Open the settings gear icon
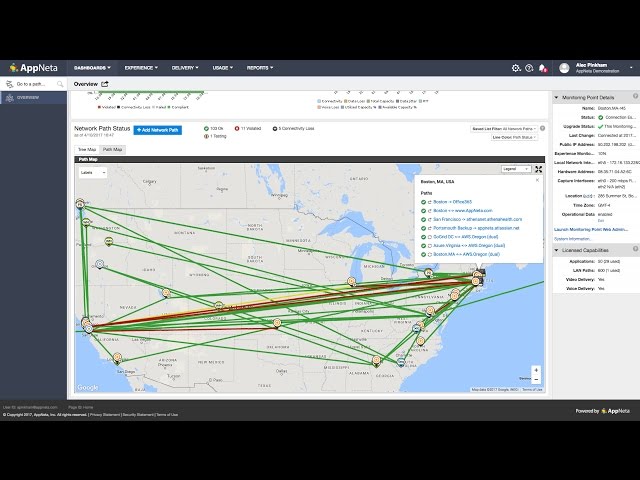This screenshot has height=480, width=640. coord(516,68)
